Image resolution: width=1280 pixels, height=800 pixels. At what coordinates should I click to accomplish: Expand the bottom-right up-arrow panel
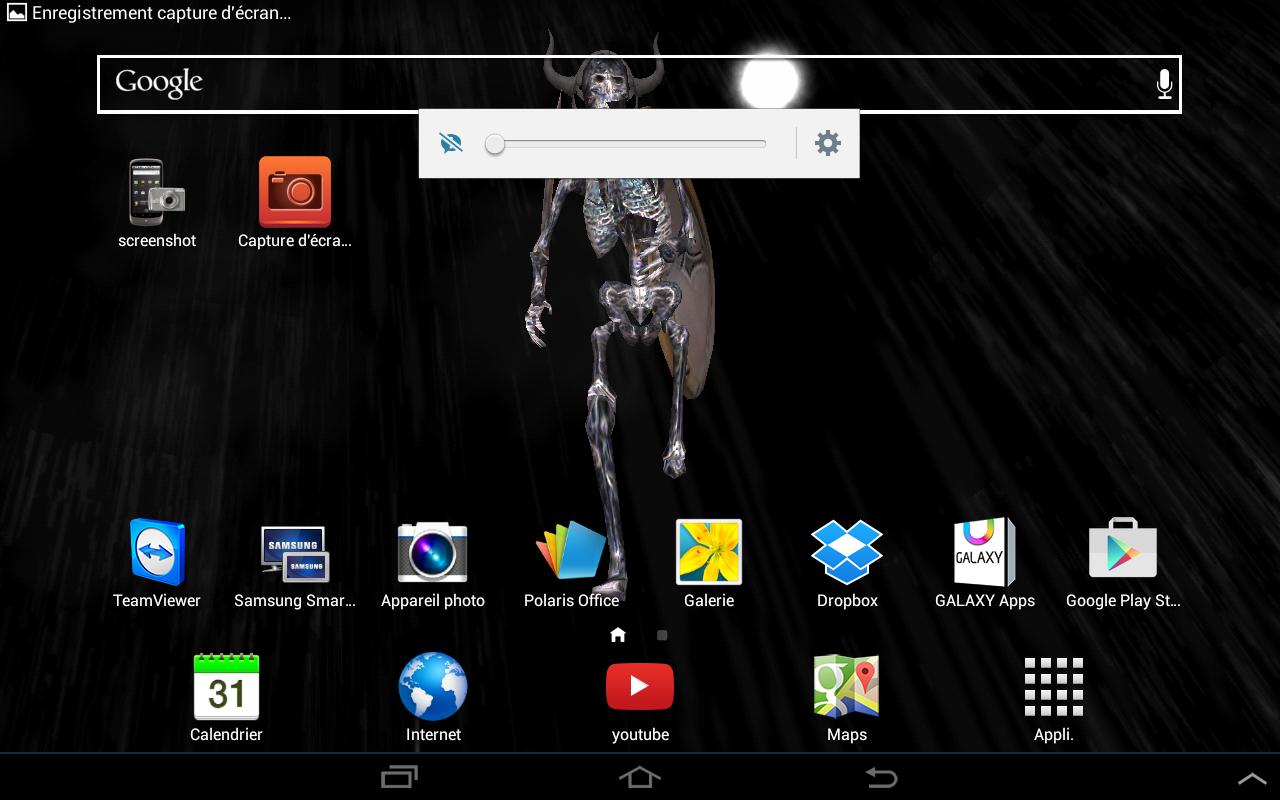click(1252, 778)
